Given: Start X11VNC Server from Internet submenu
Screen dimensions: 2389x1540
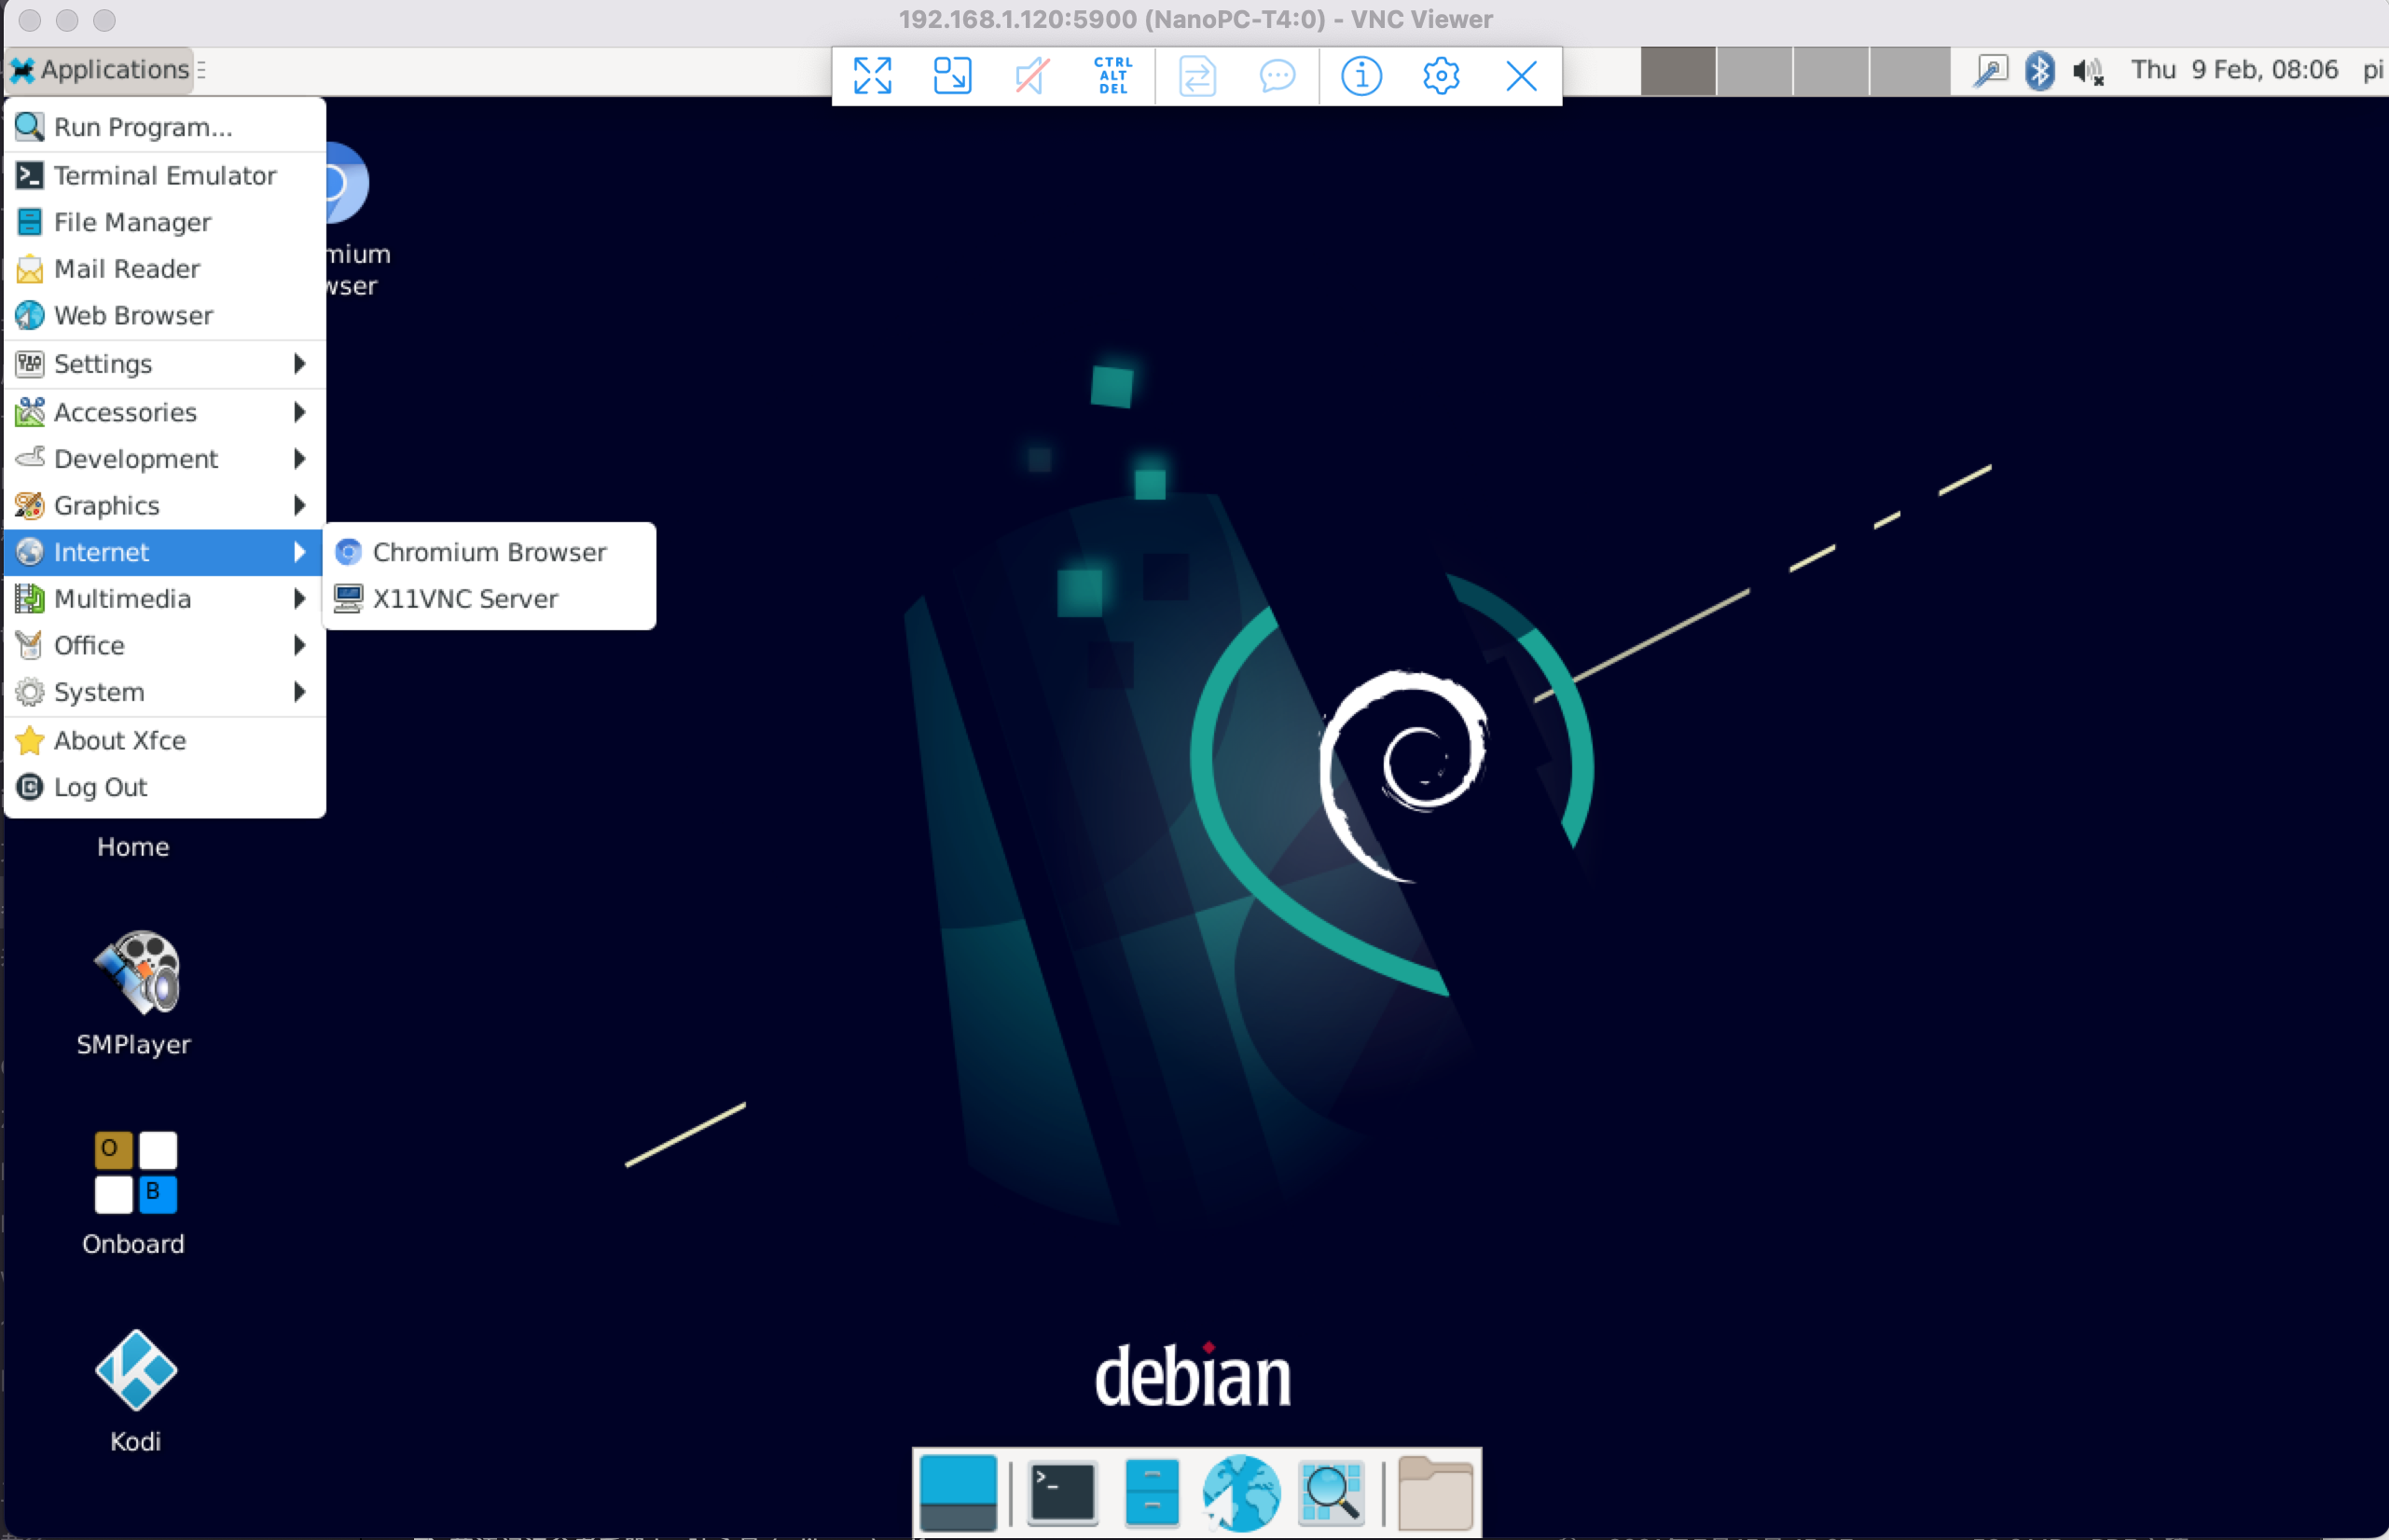Looking at the screenshot, I should point(489,599).
